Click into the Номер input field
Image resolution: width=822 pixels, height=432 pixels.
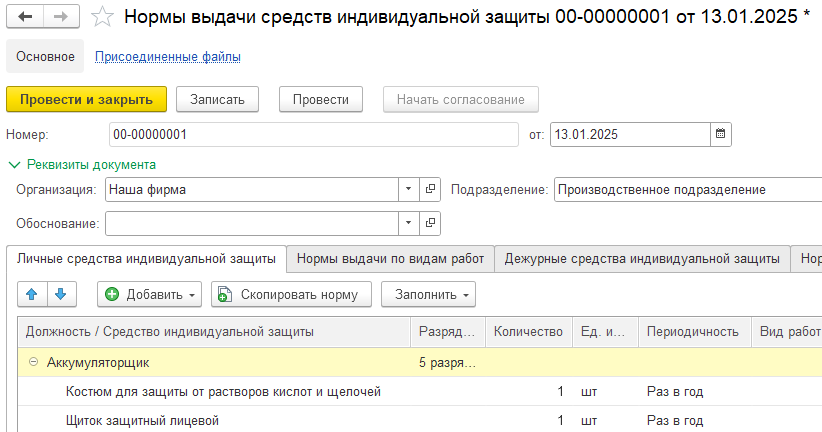point(312,134)
